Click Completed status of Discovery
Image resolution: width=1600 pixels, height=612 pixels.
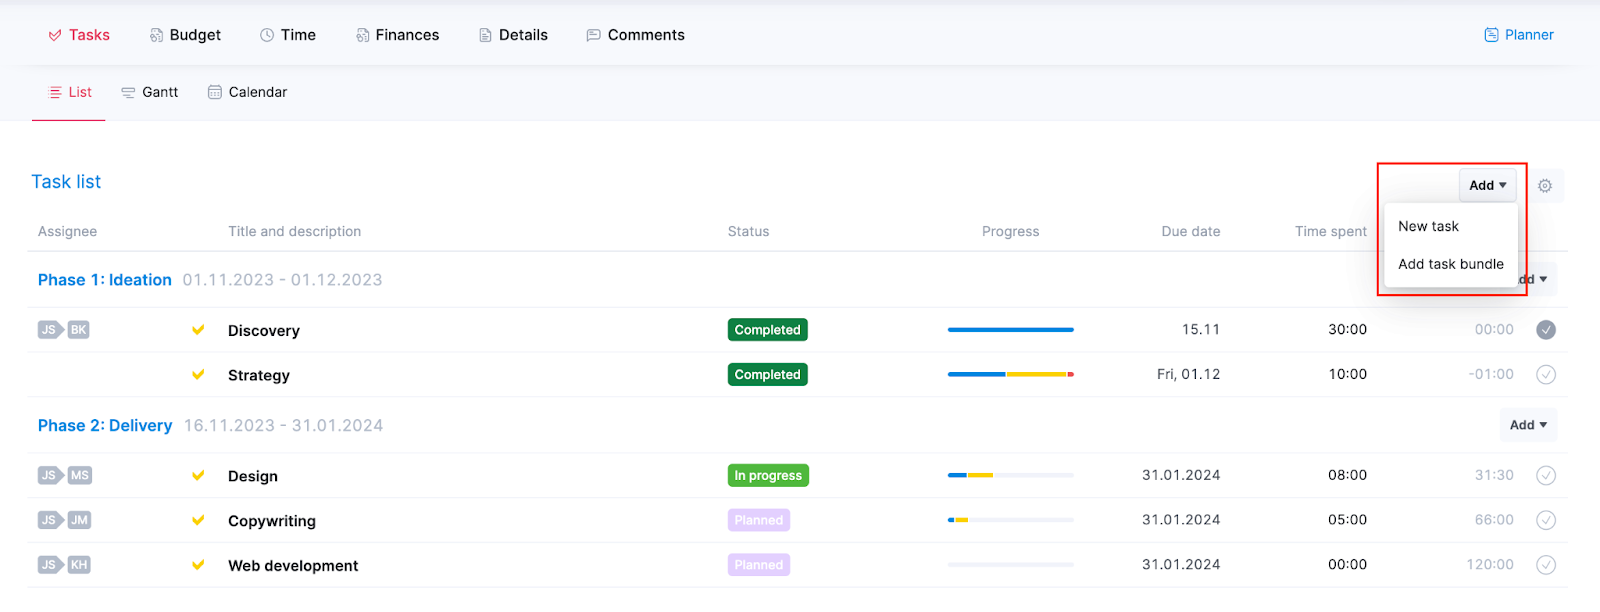click(x=768, y=330)
